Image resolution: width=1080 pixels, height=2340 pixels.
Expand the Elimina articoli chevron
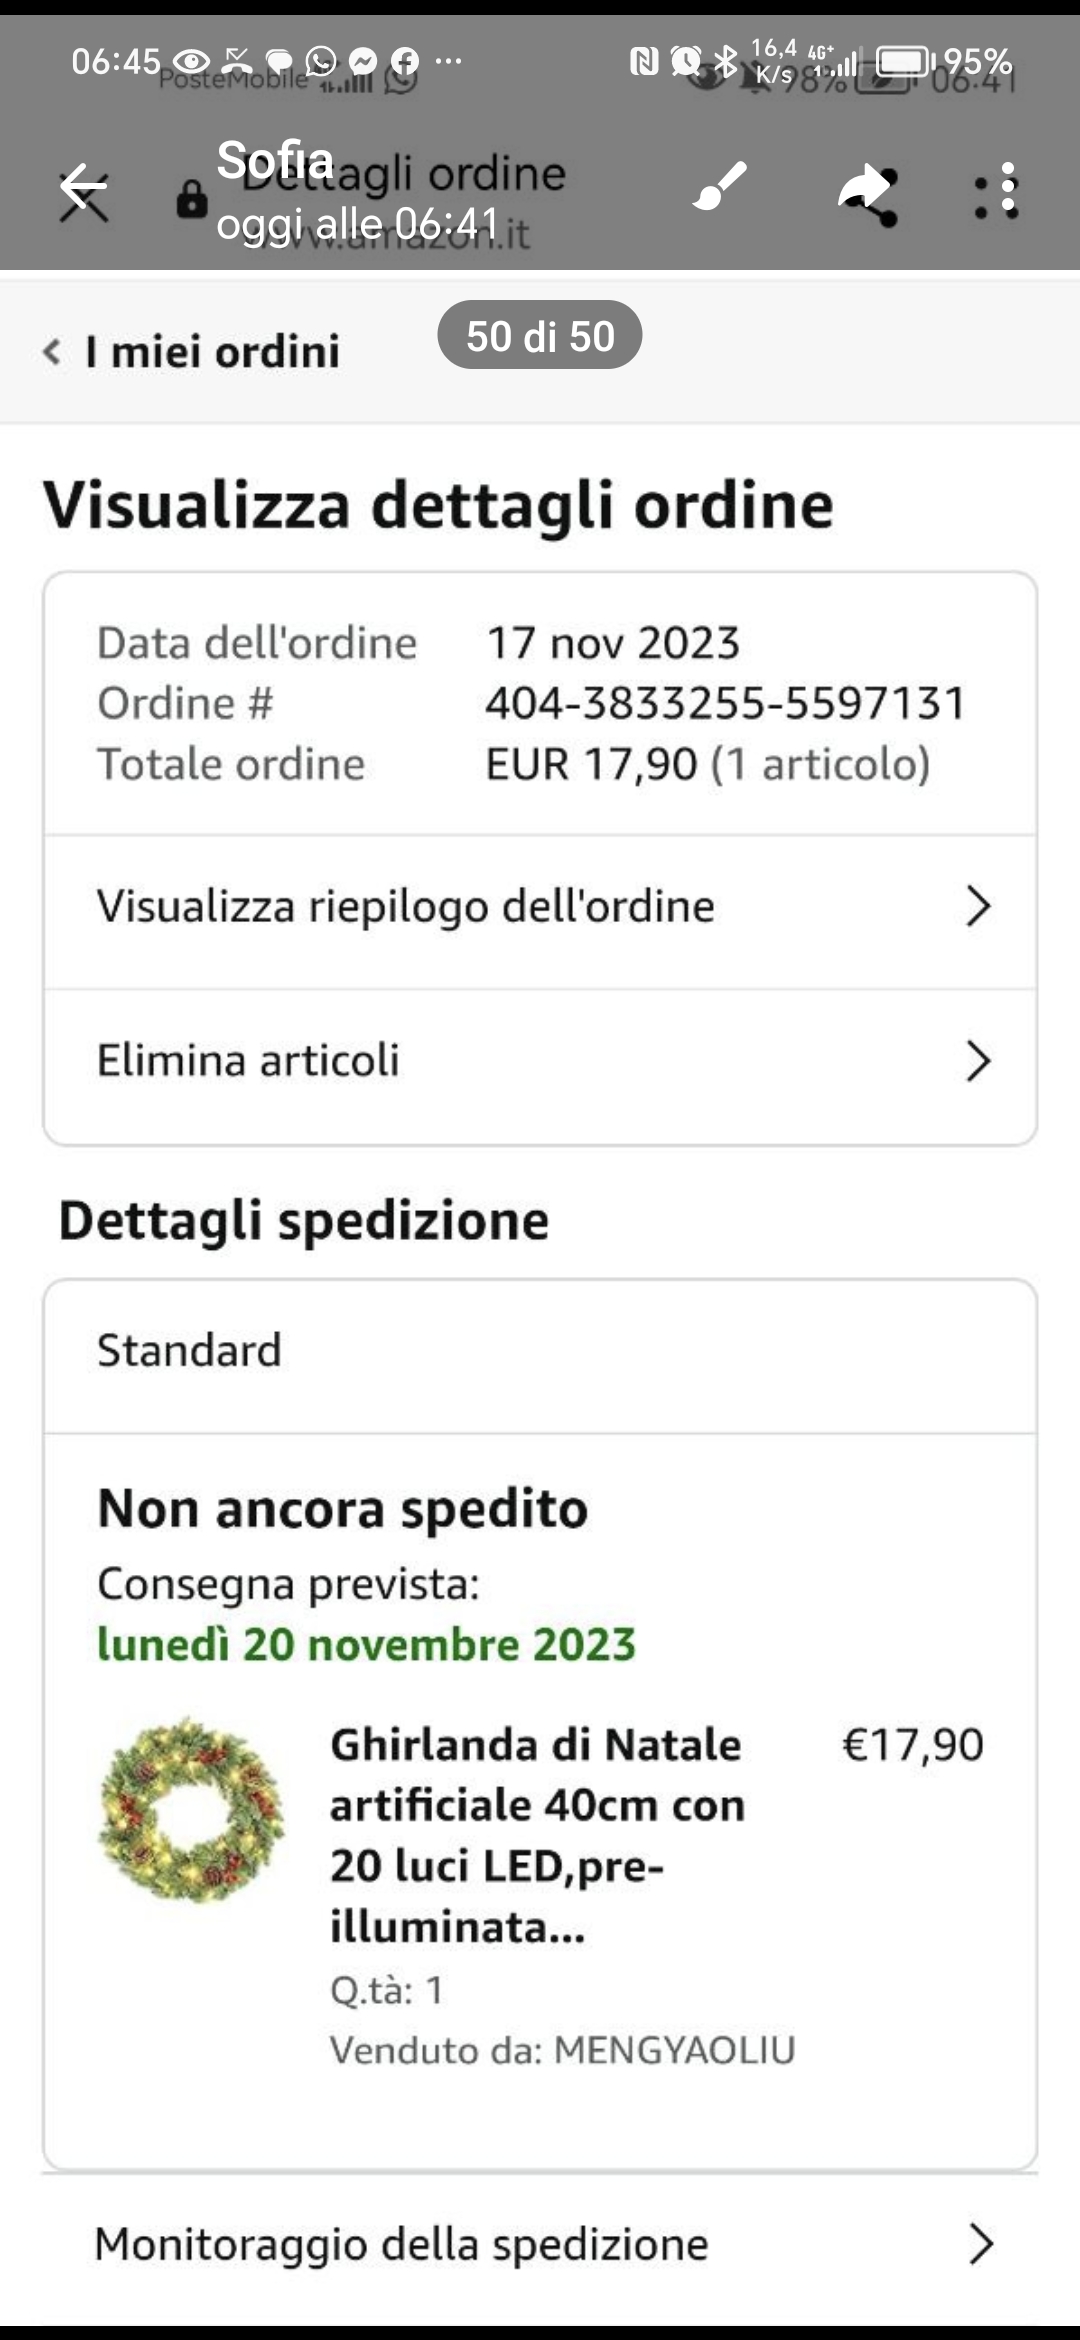(978, 1061)
